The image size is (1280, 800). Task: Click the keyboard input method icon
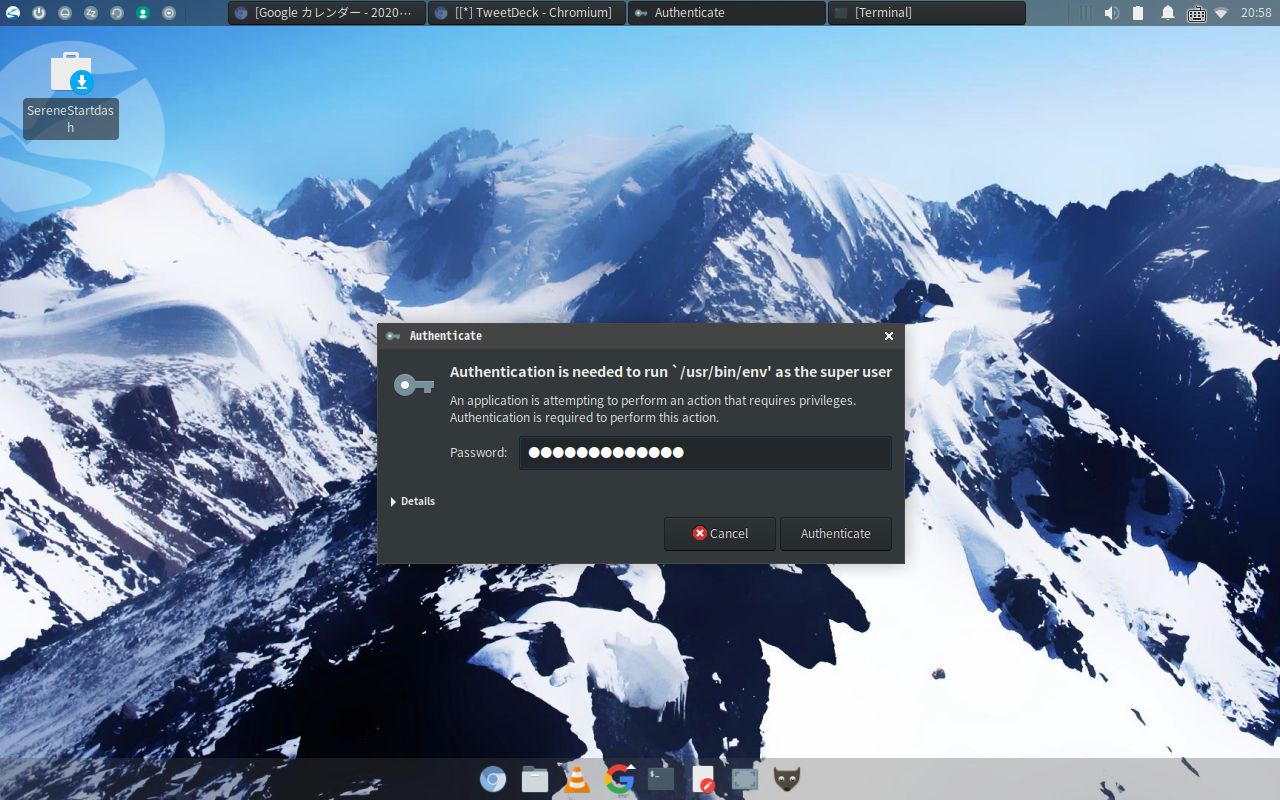(1196, 13)
